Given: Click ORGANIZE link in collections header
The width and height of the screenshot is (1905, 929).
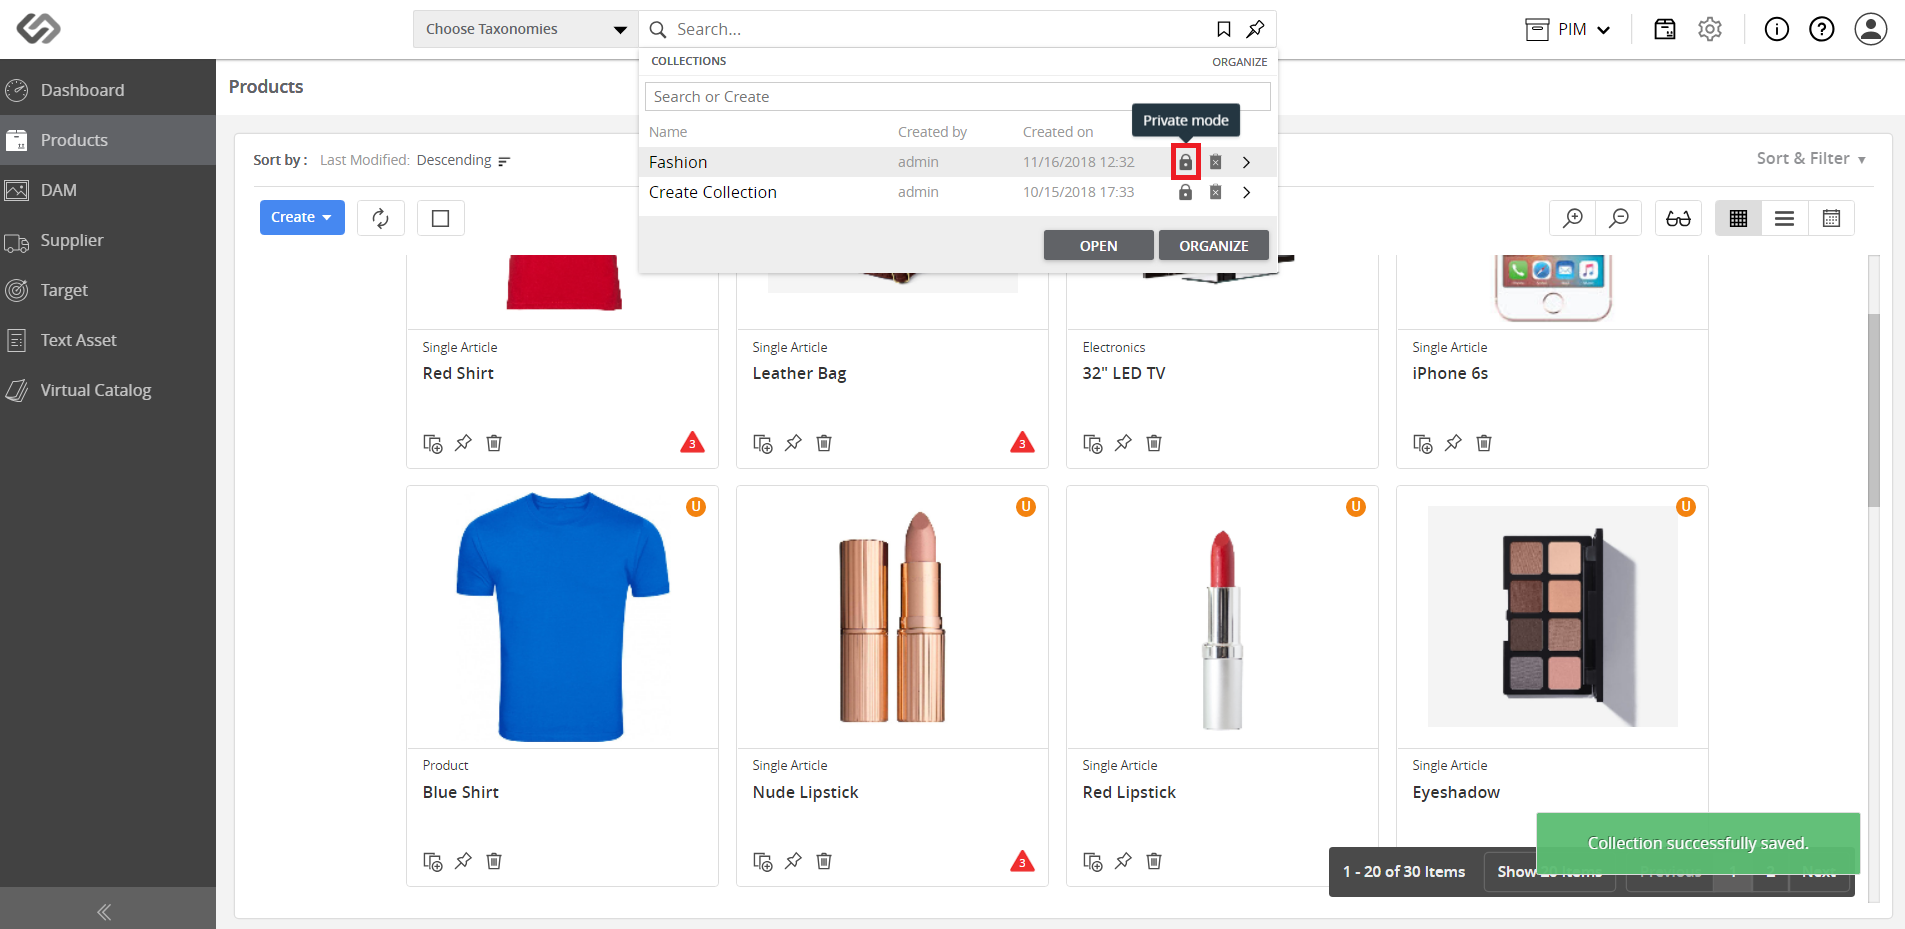Looking at the screenshot, I should (1239, 62).
